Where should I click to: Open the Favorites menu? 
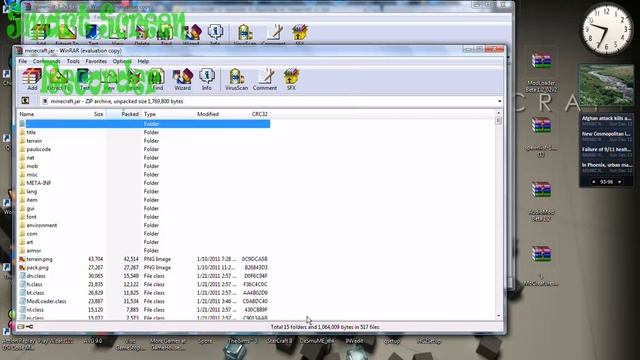click(x=96, y=61)
